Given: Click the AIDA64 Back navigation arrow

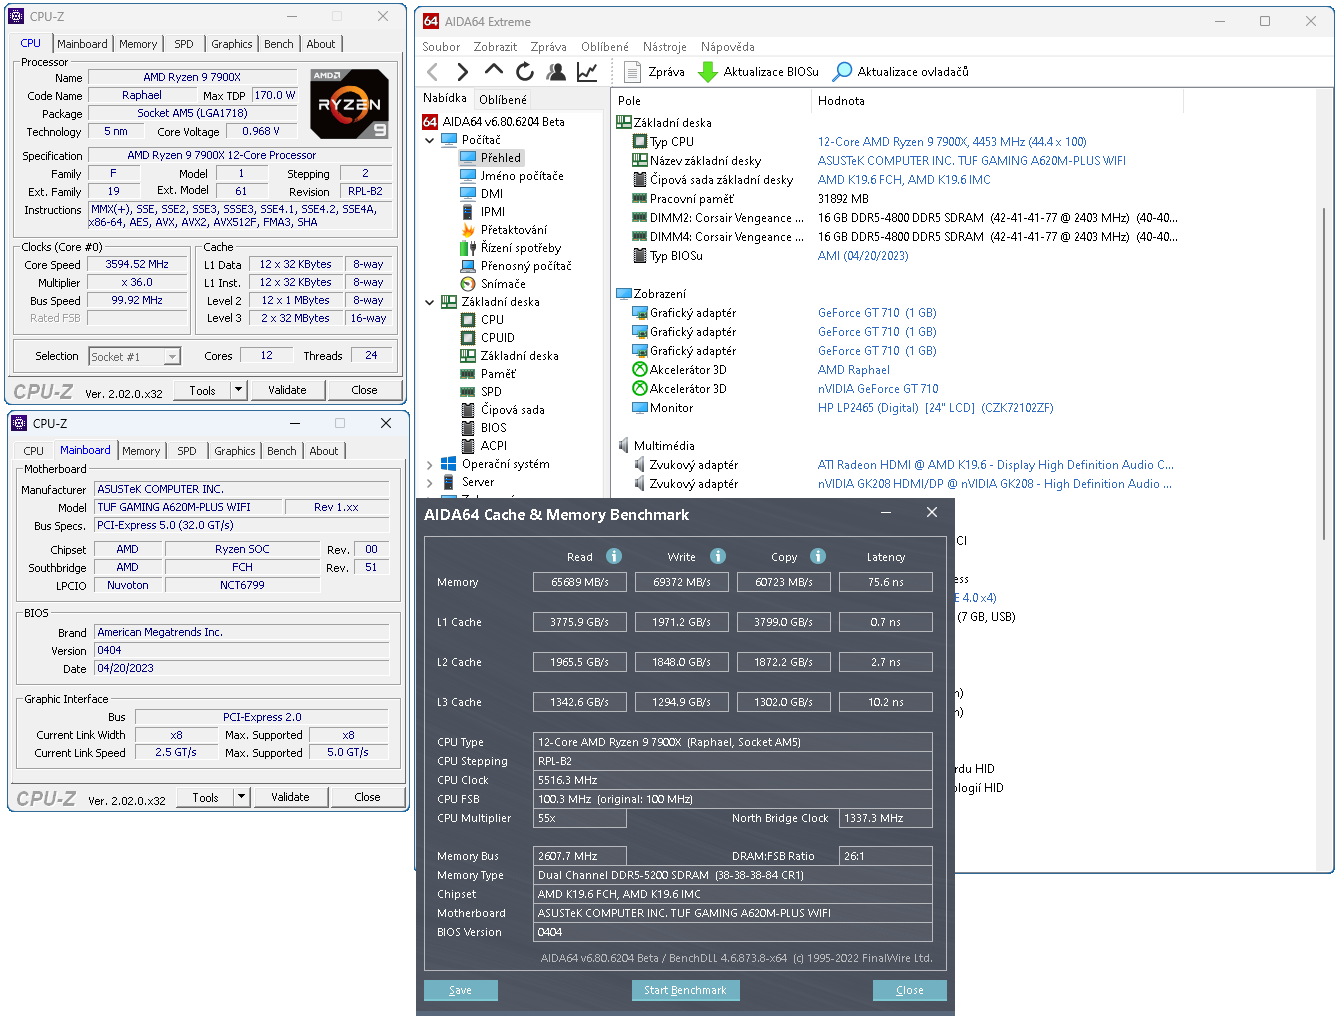Looking at the screenshot, I should click(432, 72).
